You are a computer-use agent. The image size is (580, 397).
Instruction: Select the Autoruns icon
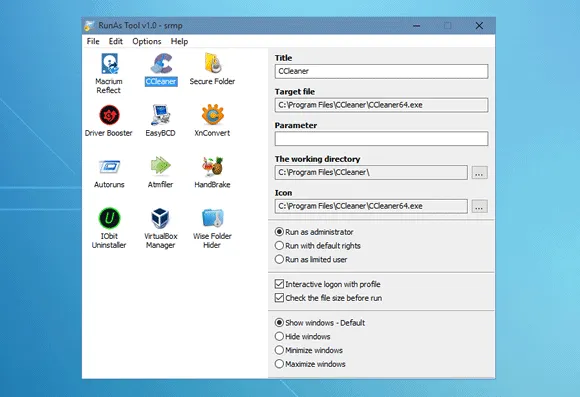[x=109, y=167]
